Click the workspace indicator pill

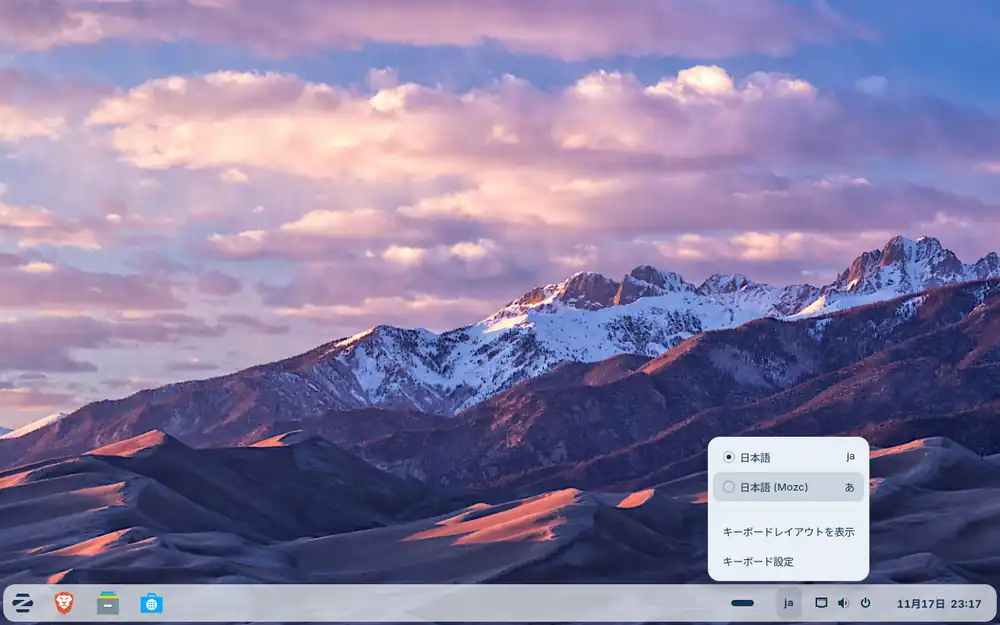pyautogui.click(x=742, y=603)
